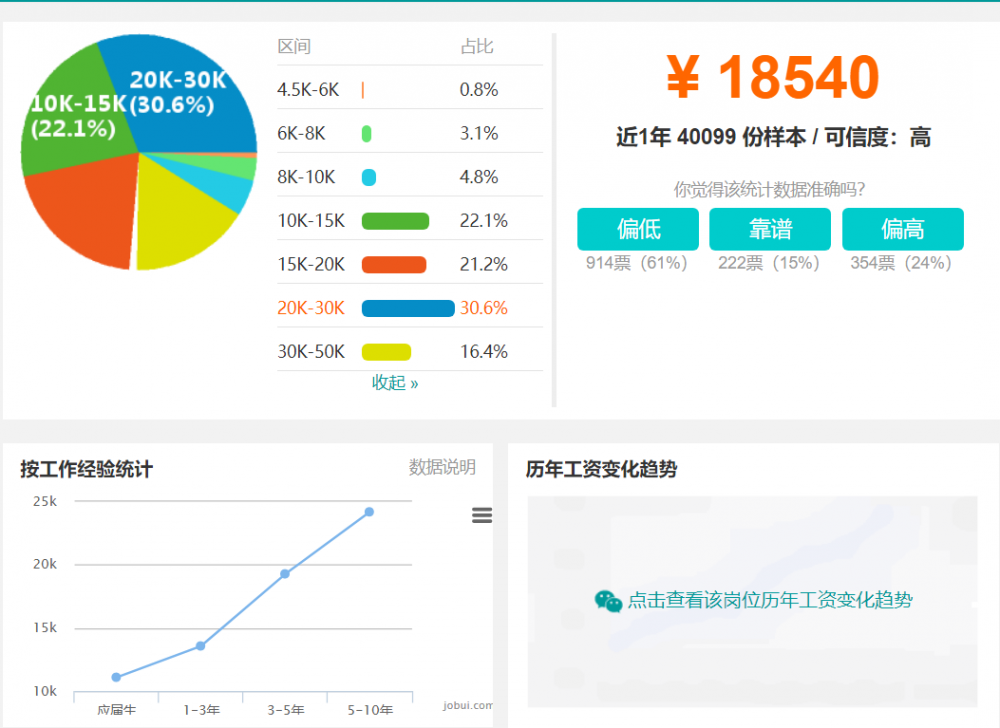
Task: Click the 靠谱 vote button
Action: coord(769,229)
